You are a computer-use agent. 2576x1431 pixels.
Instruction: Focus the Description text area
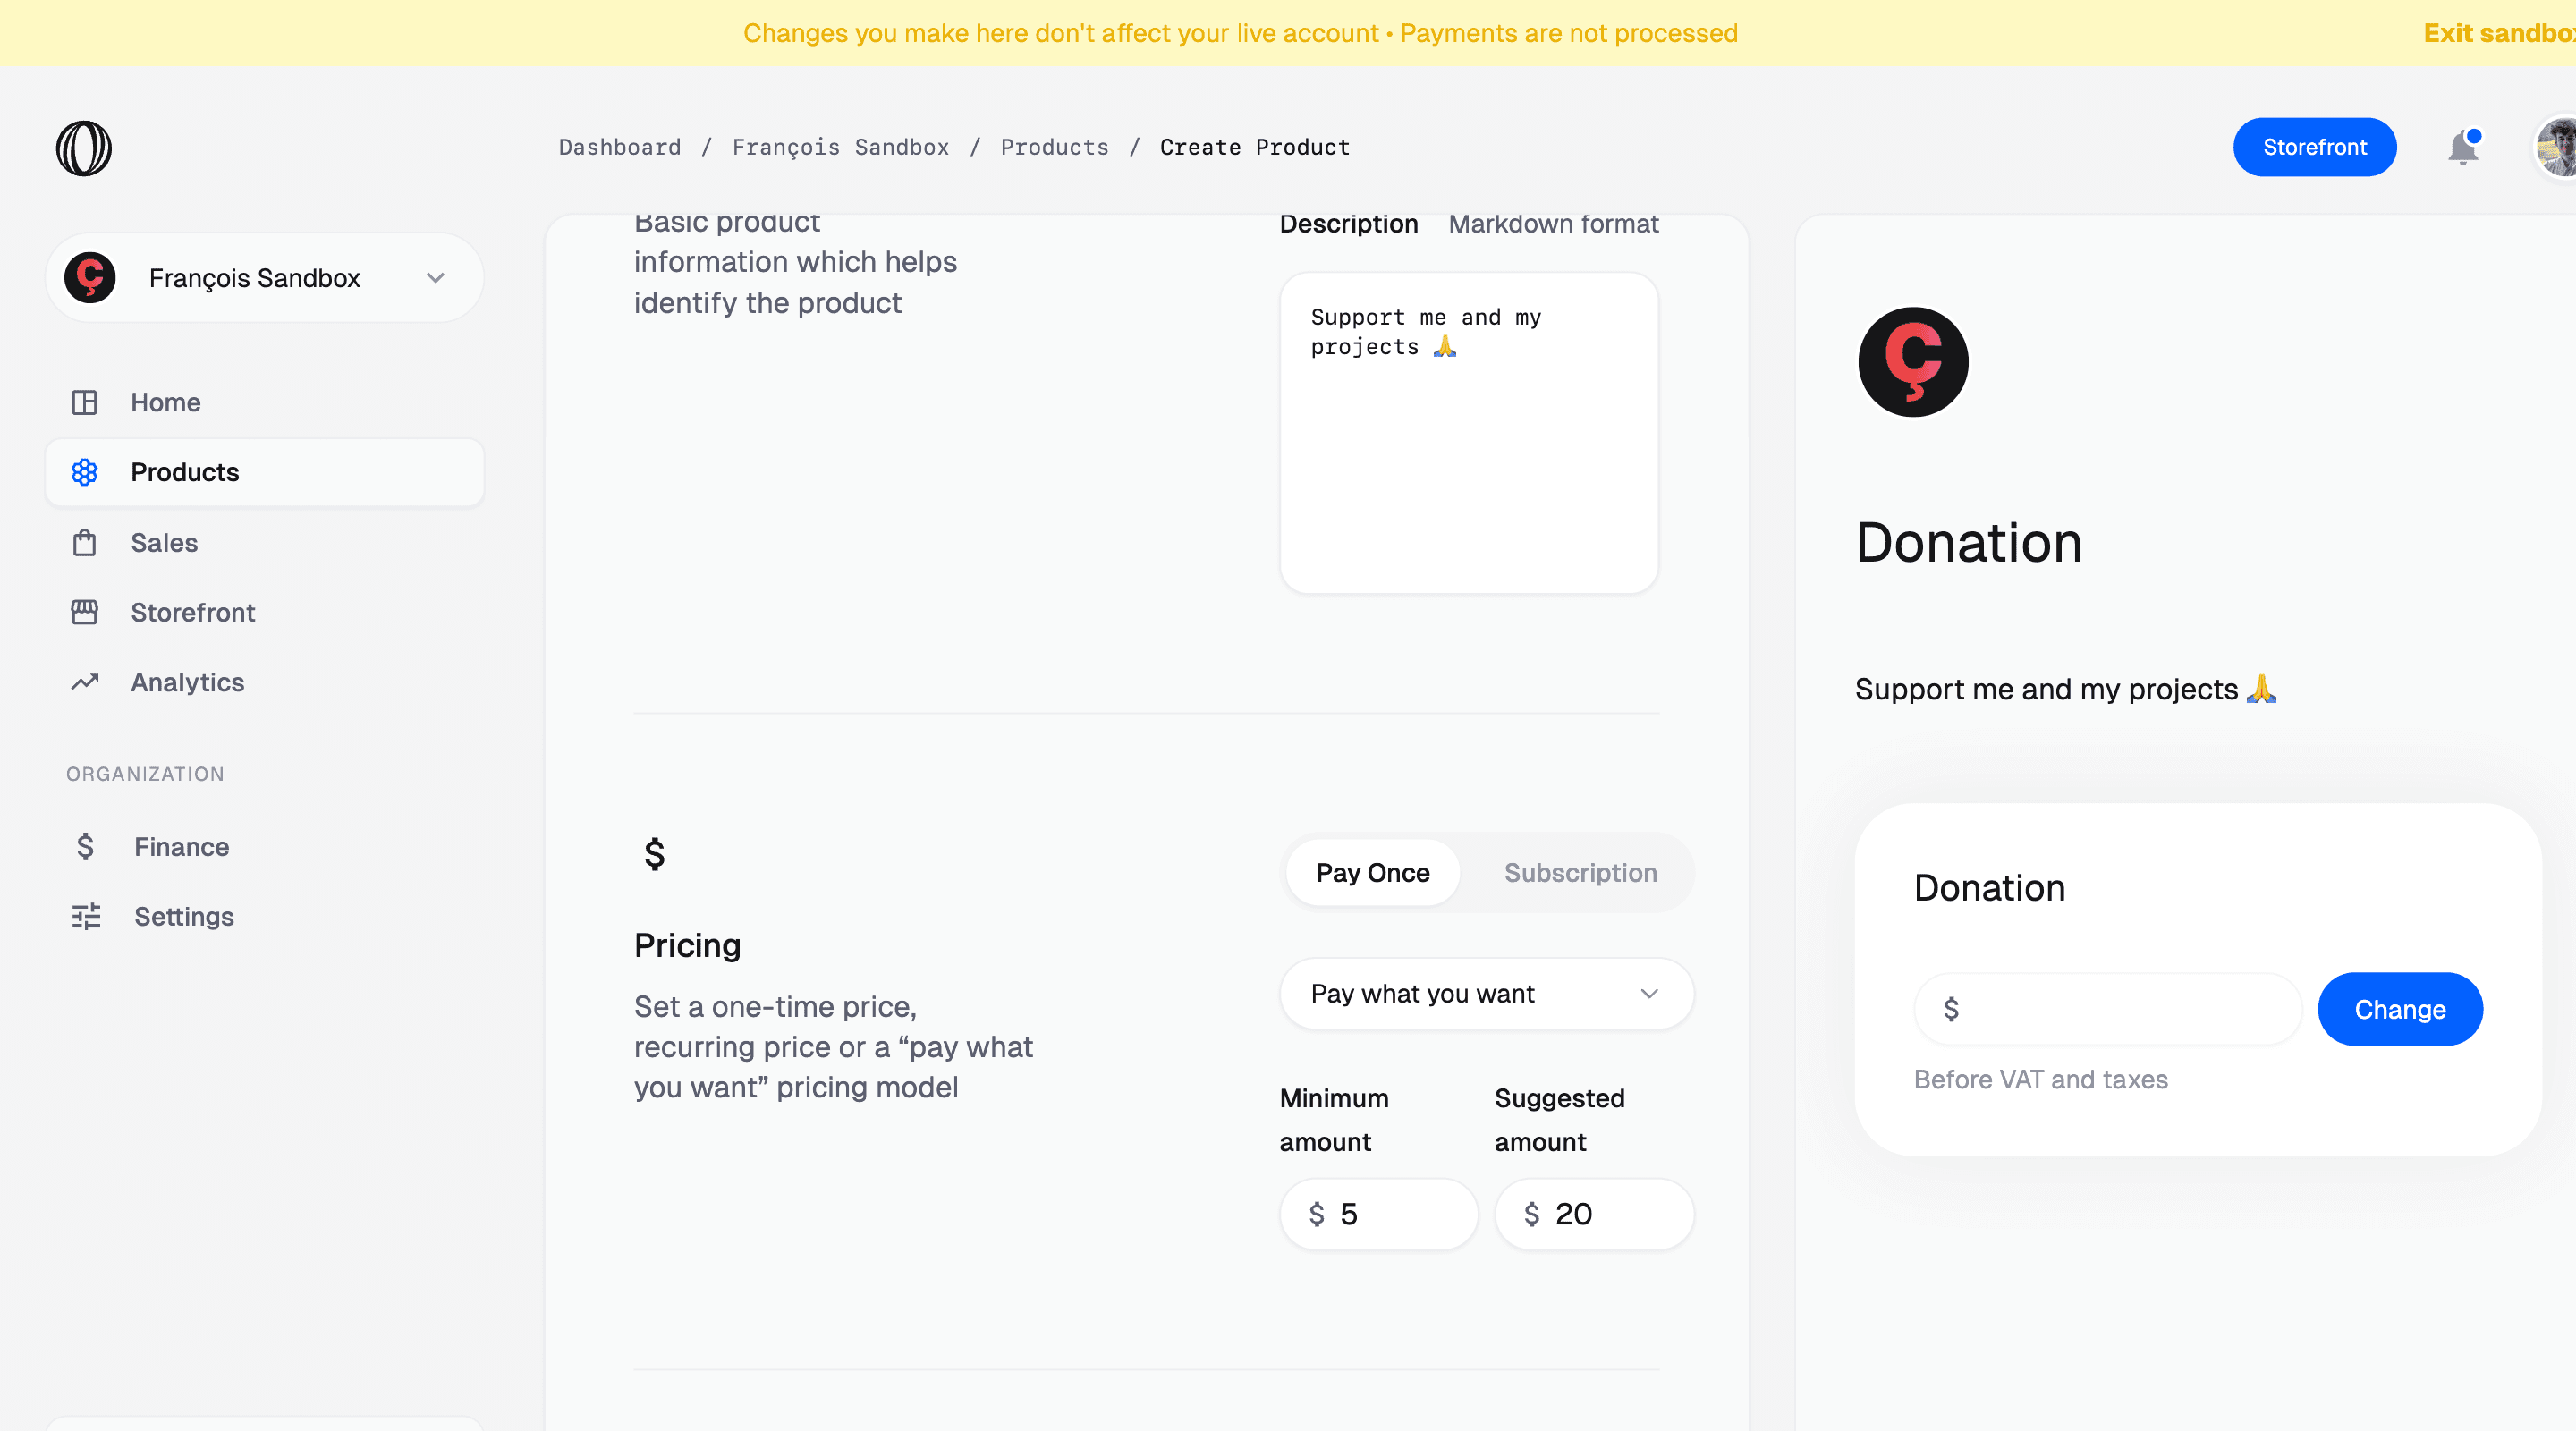[x=1469, y=433]
